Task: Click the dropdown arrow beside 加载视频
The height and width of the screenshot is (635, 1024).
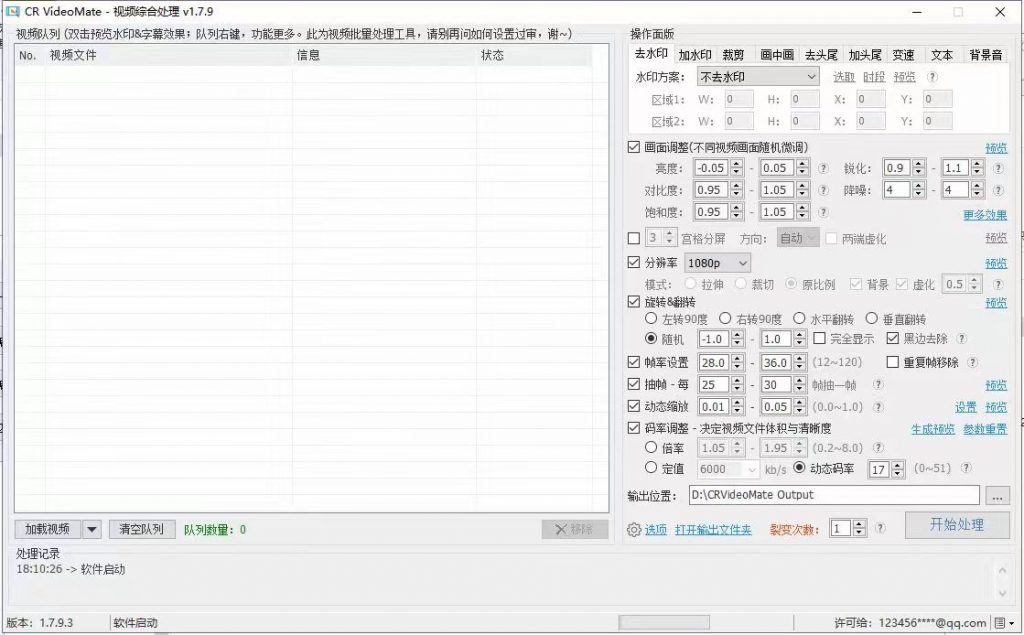Action: 93,529
